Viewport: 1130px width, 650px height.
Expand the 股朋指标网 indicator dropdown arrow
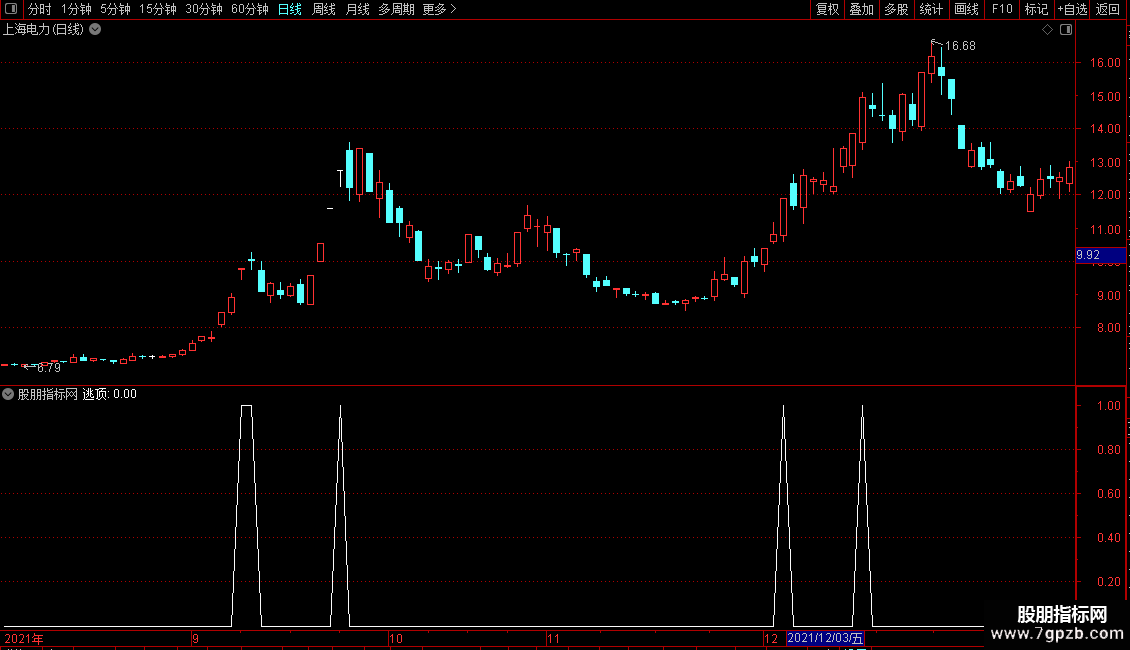pos(8,394)
